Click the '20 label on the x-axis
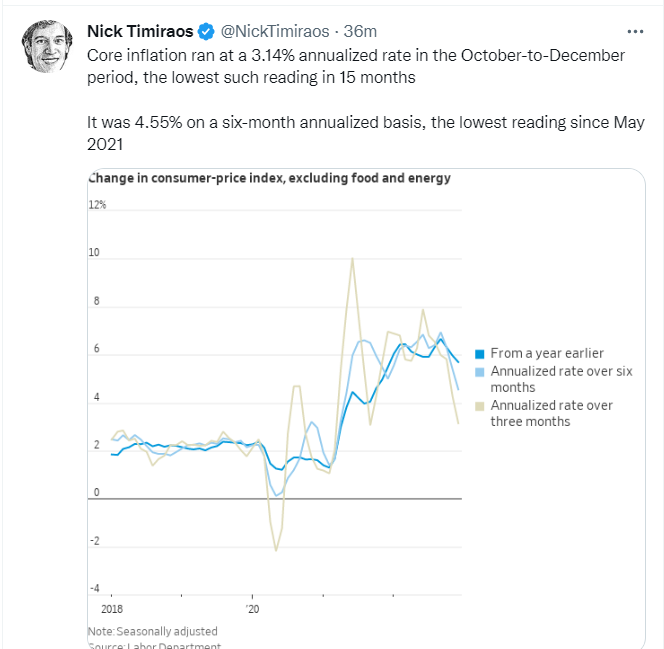 click(253, 608)
